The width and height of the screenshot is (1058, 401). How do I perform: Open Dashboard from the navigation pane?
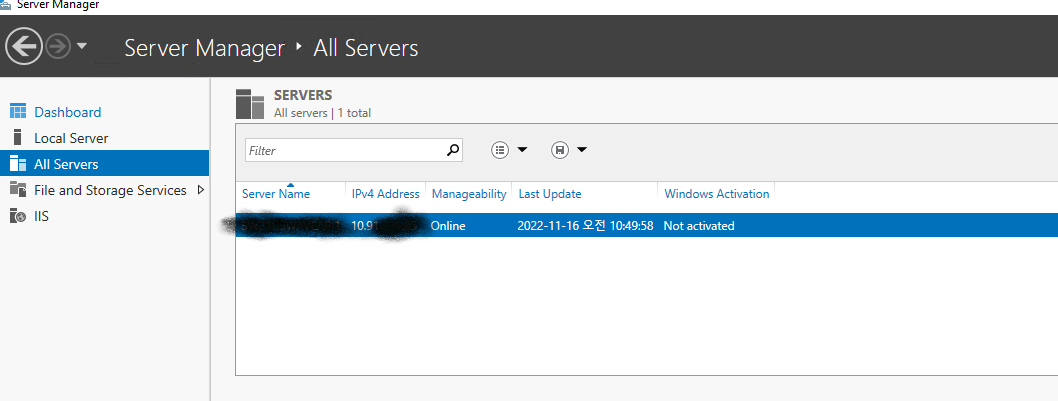click(67, 112)
